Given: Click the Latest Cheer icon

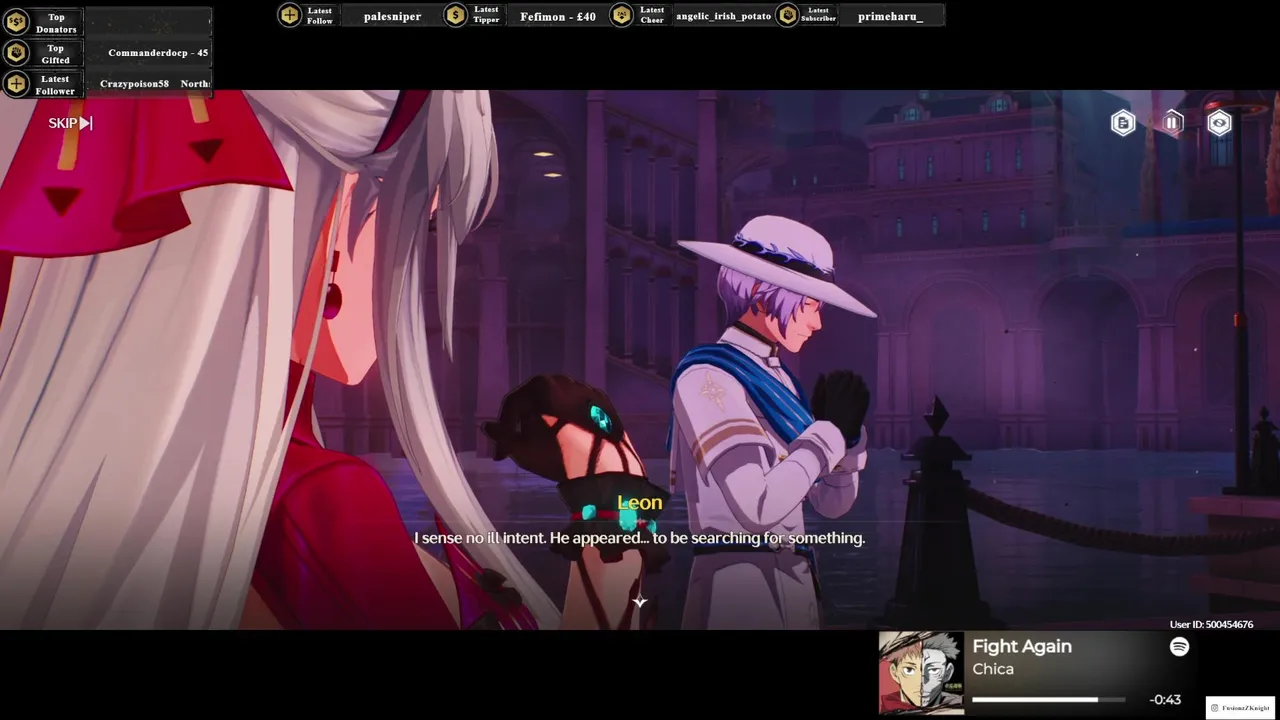Looking at the screenshot, I should click(x=621, y=15).
